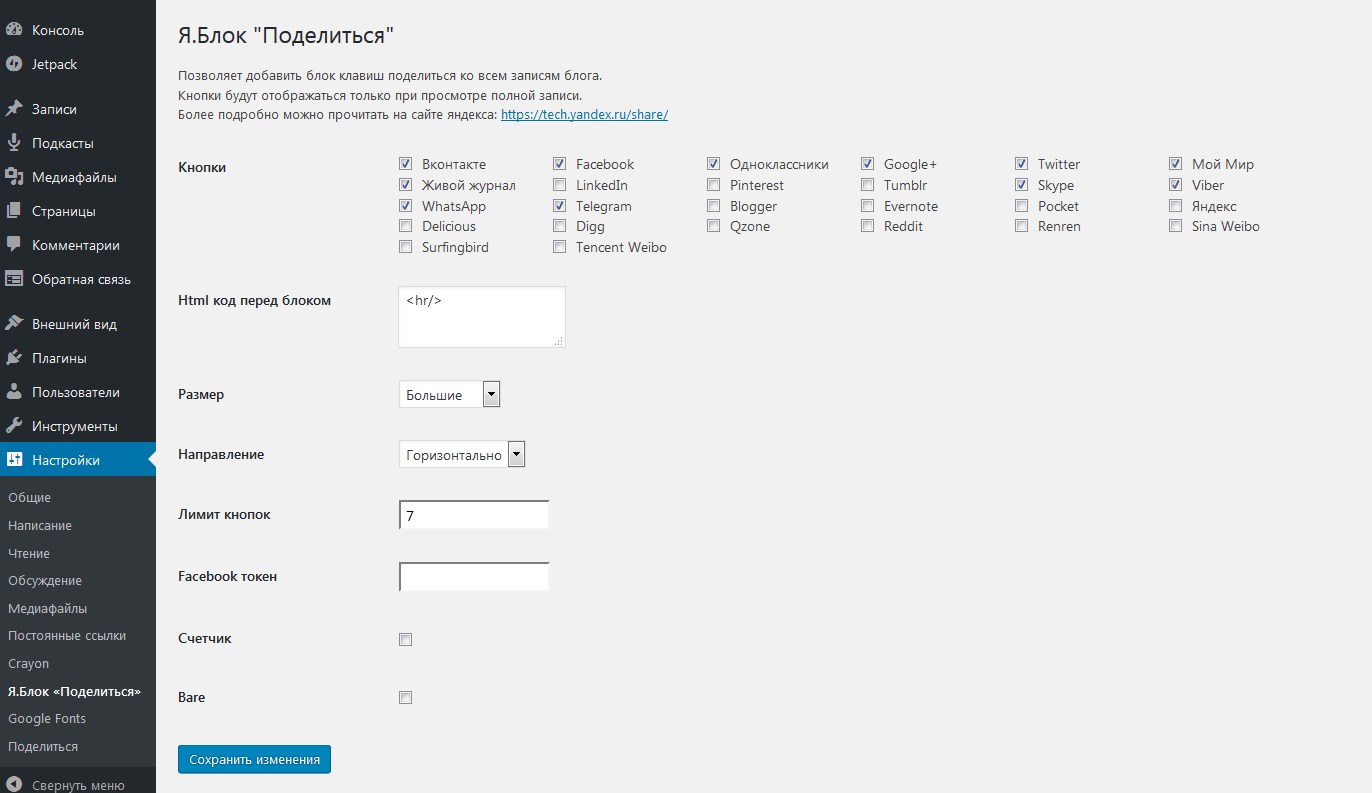Click the Jetpack icon in sidebar
The height and width of the screenshot is (793, 1372).
click(14, 64)
